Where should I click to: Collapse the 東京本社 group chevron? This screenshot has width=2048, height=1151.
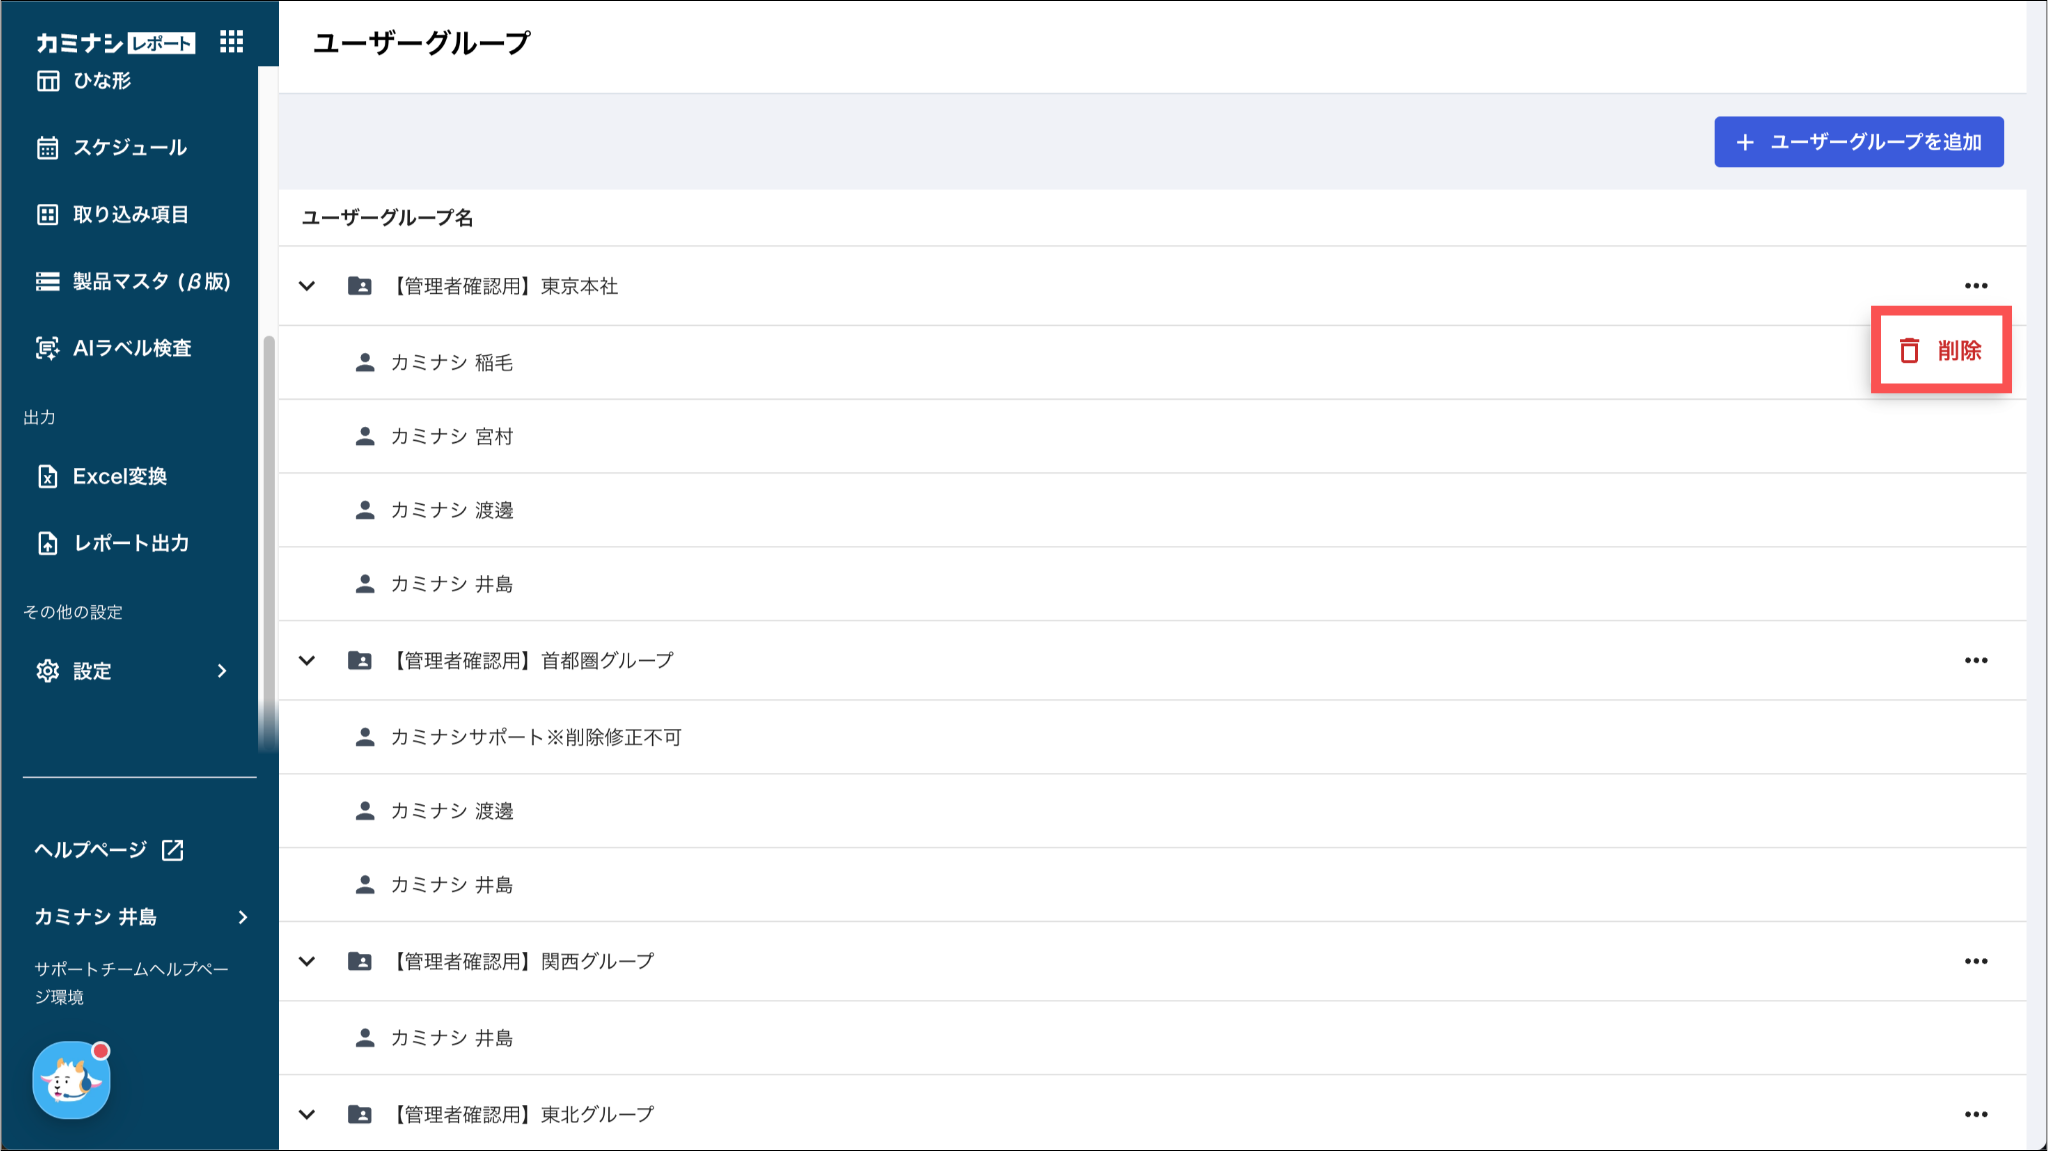point(307,286)
